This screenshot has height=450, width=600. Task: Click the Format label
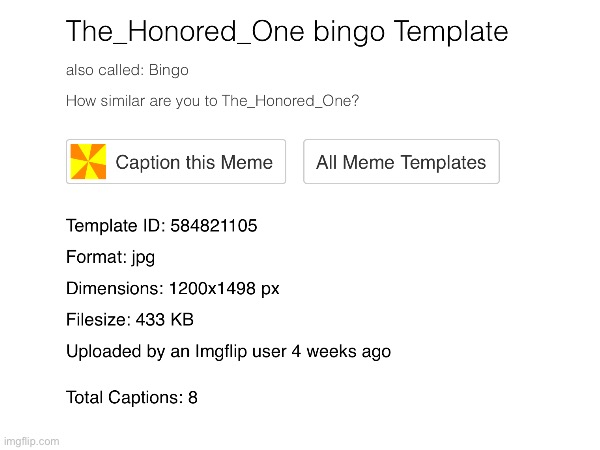96,257
